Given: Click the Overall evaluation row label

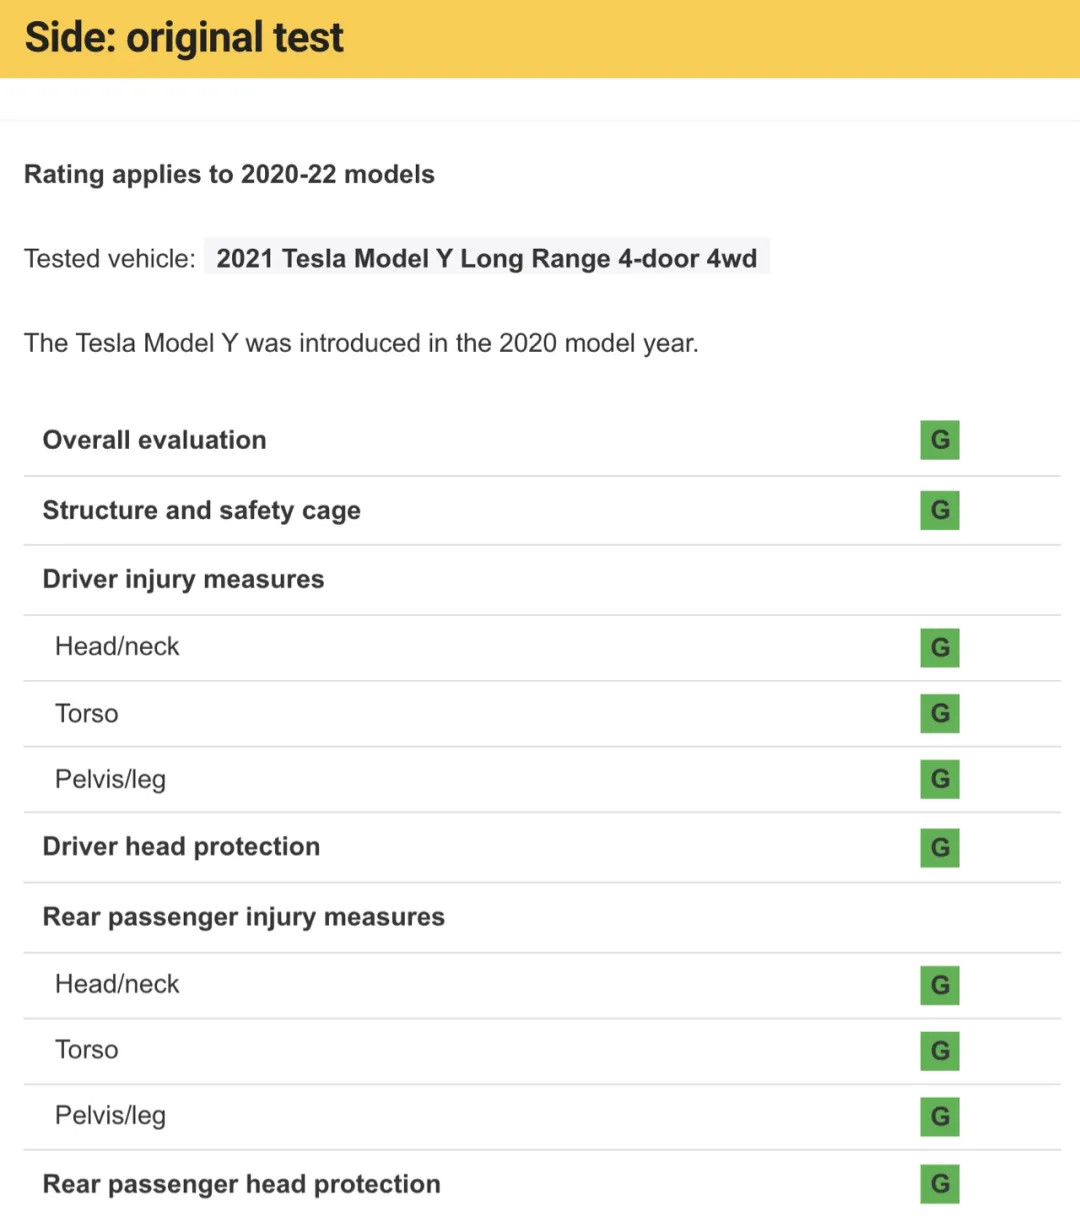Looking at the screenshot, I should [x=154, y=440].
